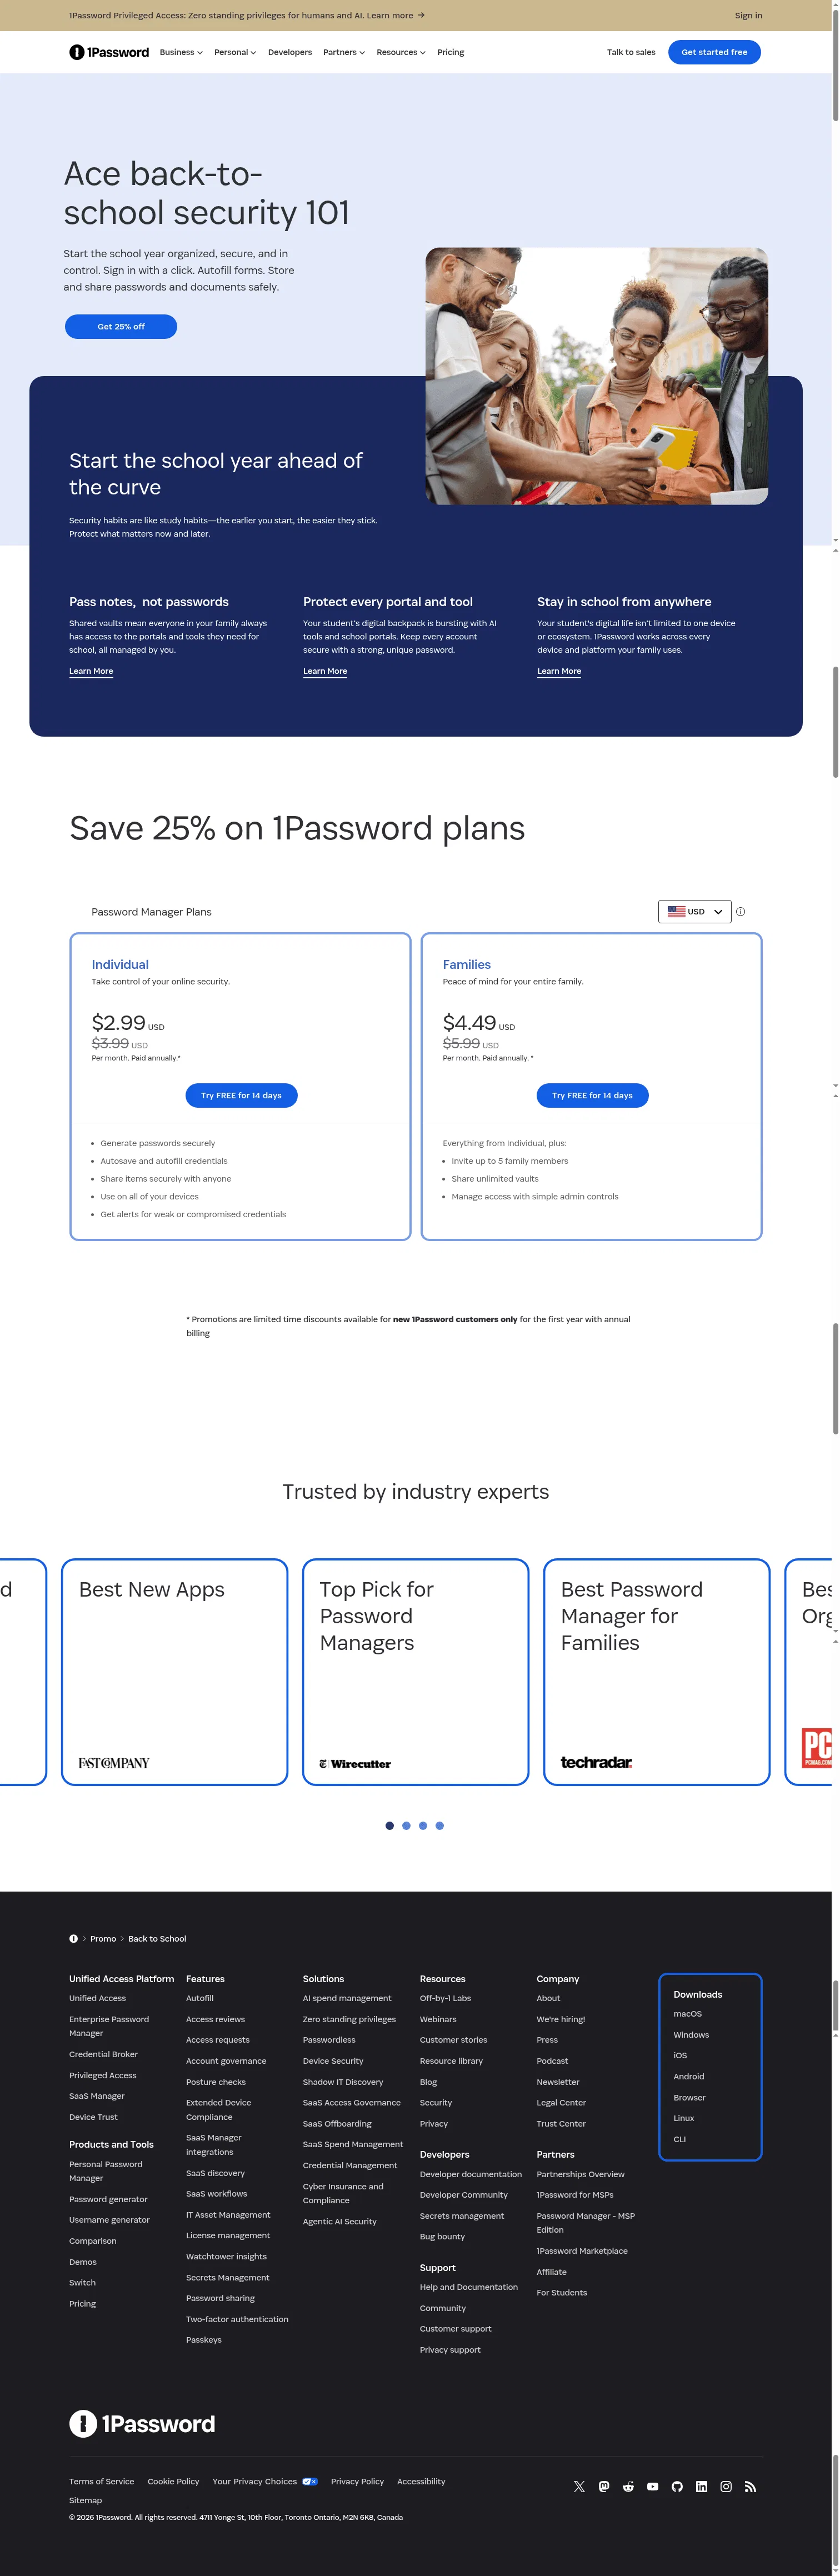Open Windows download link
The image size is (840, 2576).
pyautogui.click(x=691, y=2034)
